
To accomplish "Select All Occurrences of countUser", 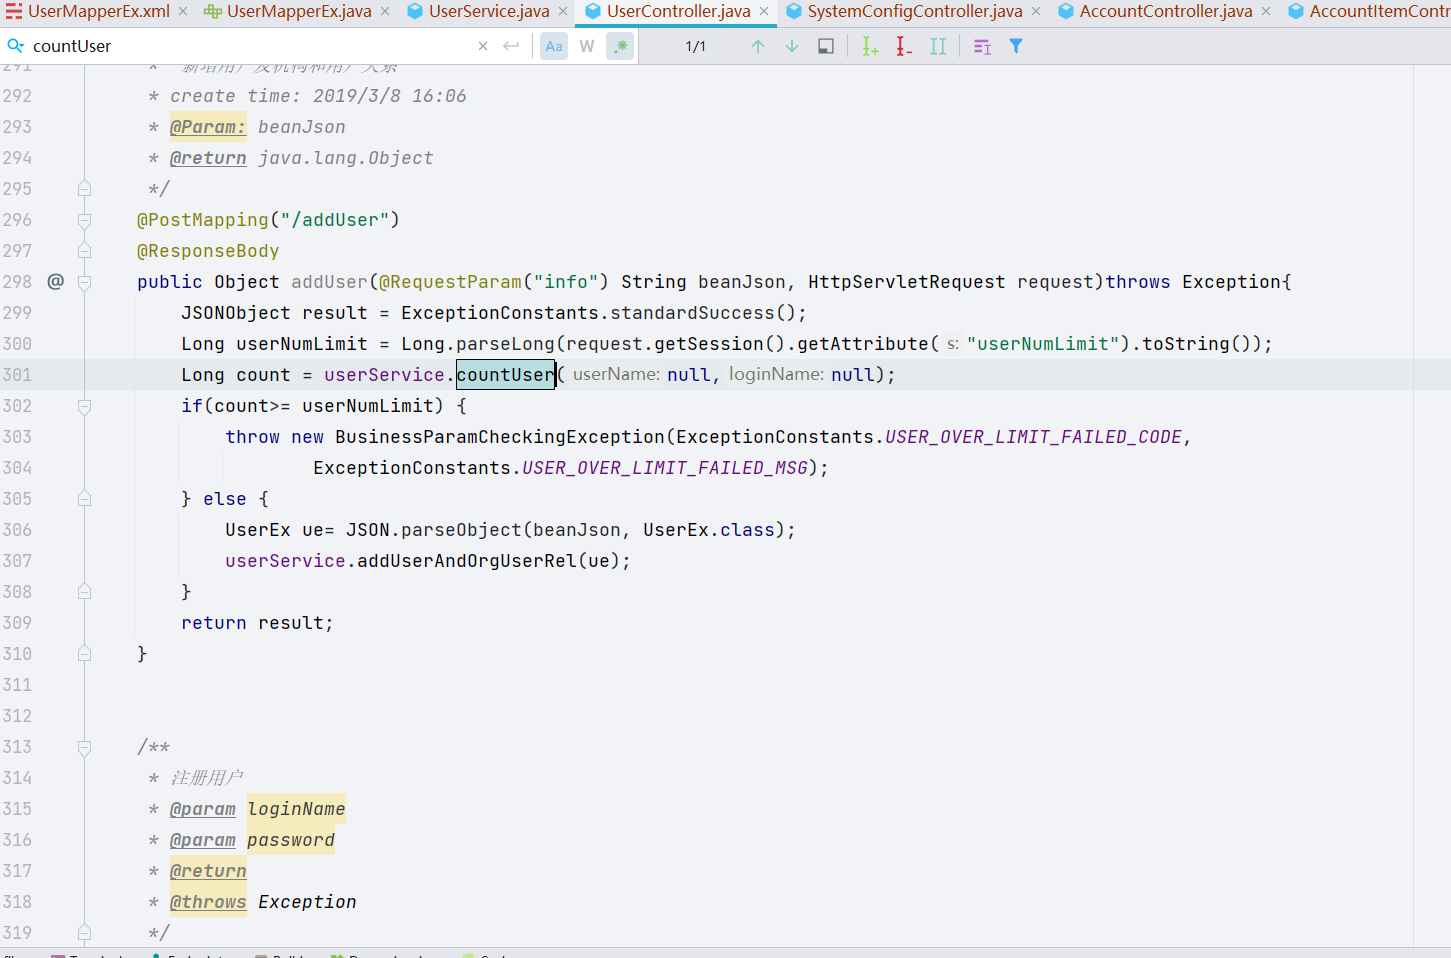I will pyautogui.click(x=937, y=45).
